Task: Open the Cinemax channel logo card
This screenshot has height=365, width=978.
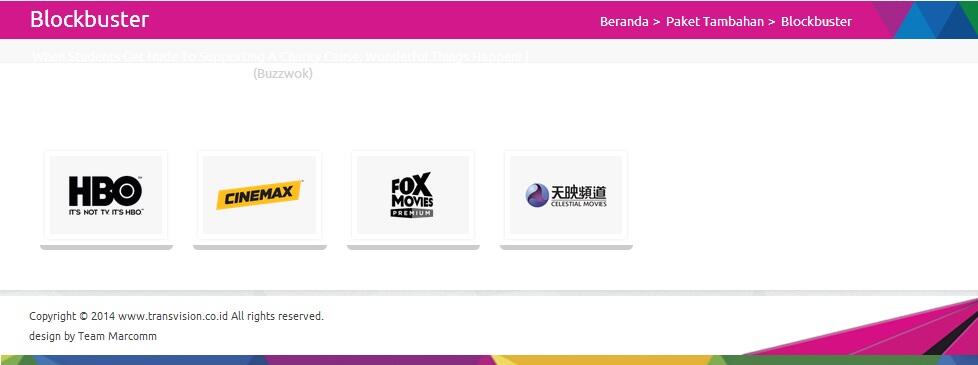Action: click(x=259, y=195)
